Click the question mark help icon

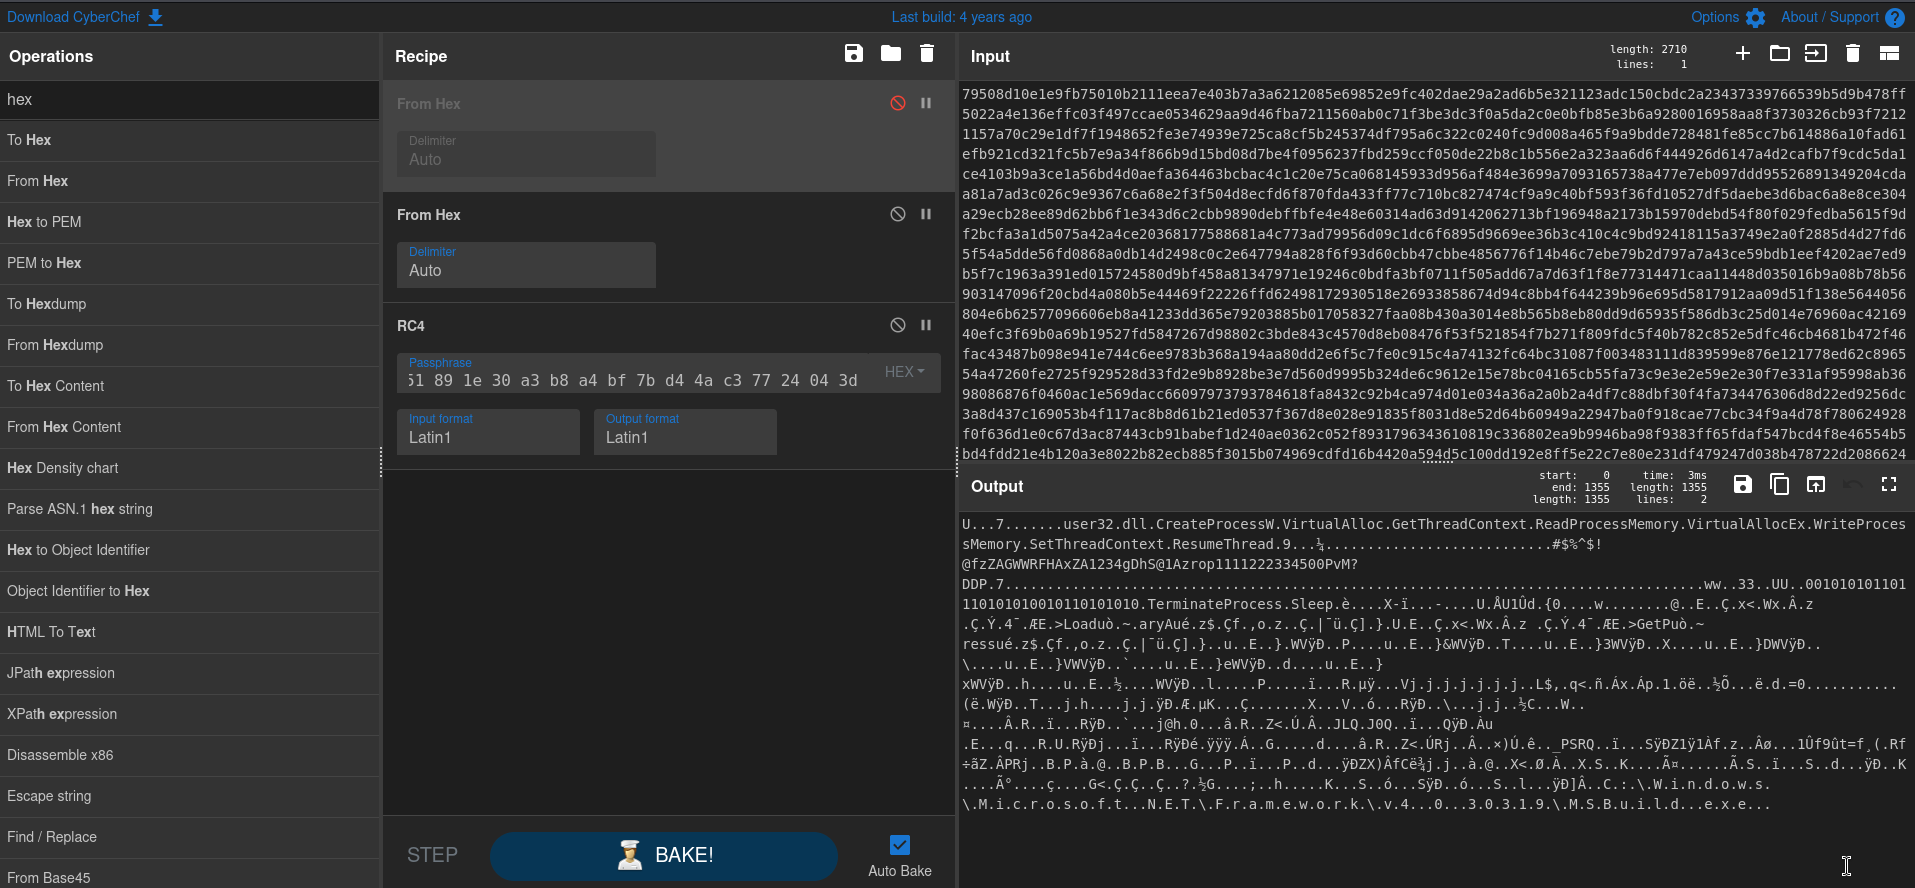coord(1895,18)
